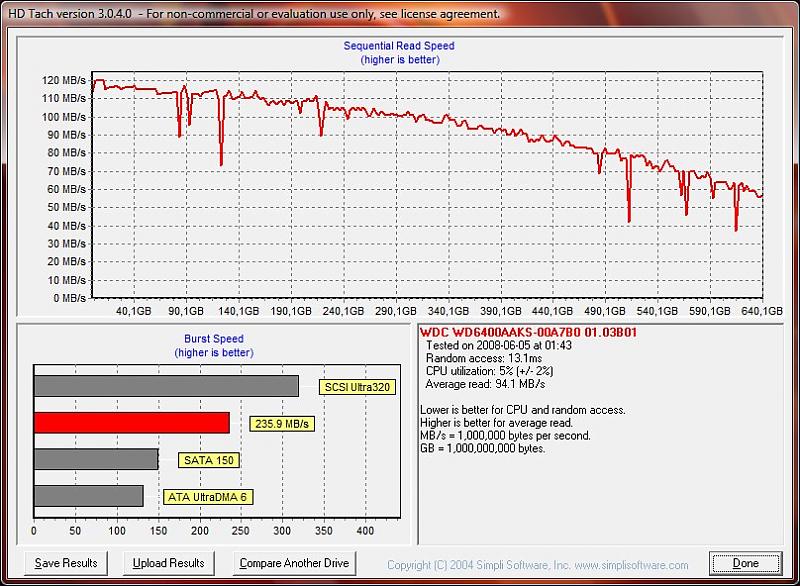Click the MB/s = 1,000,000 bytes note
This screenshot has width=800, height=586.
pyautogui.click(x=505, y=436)
